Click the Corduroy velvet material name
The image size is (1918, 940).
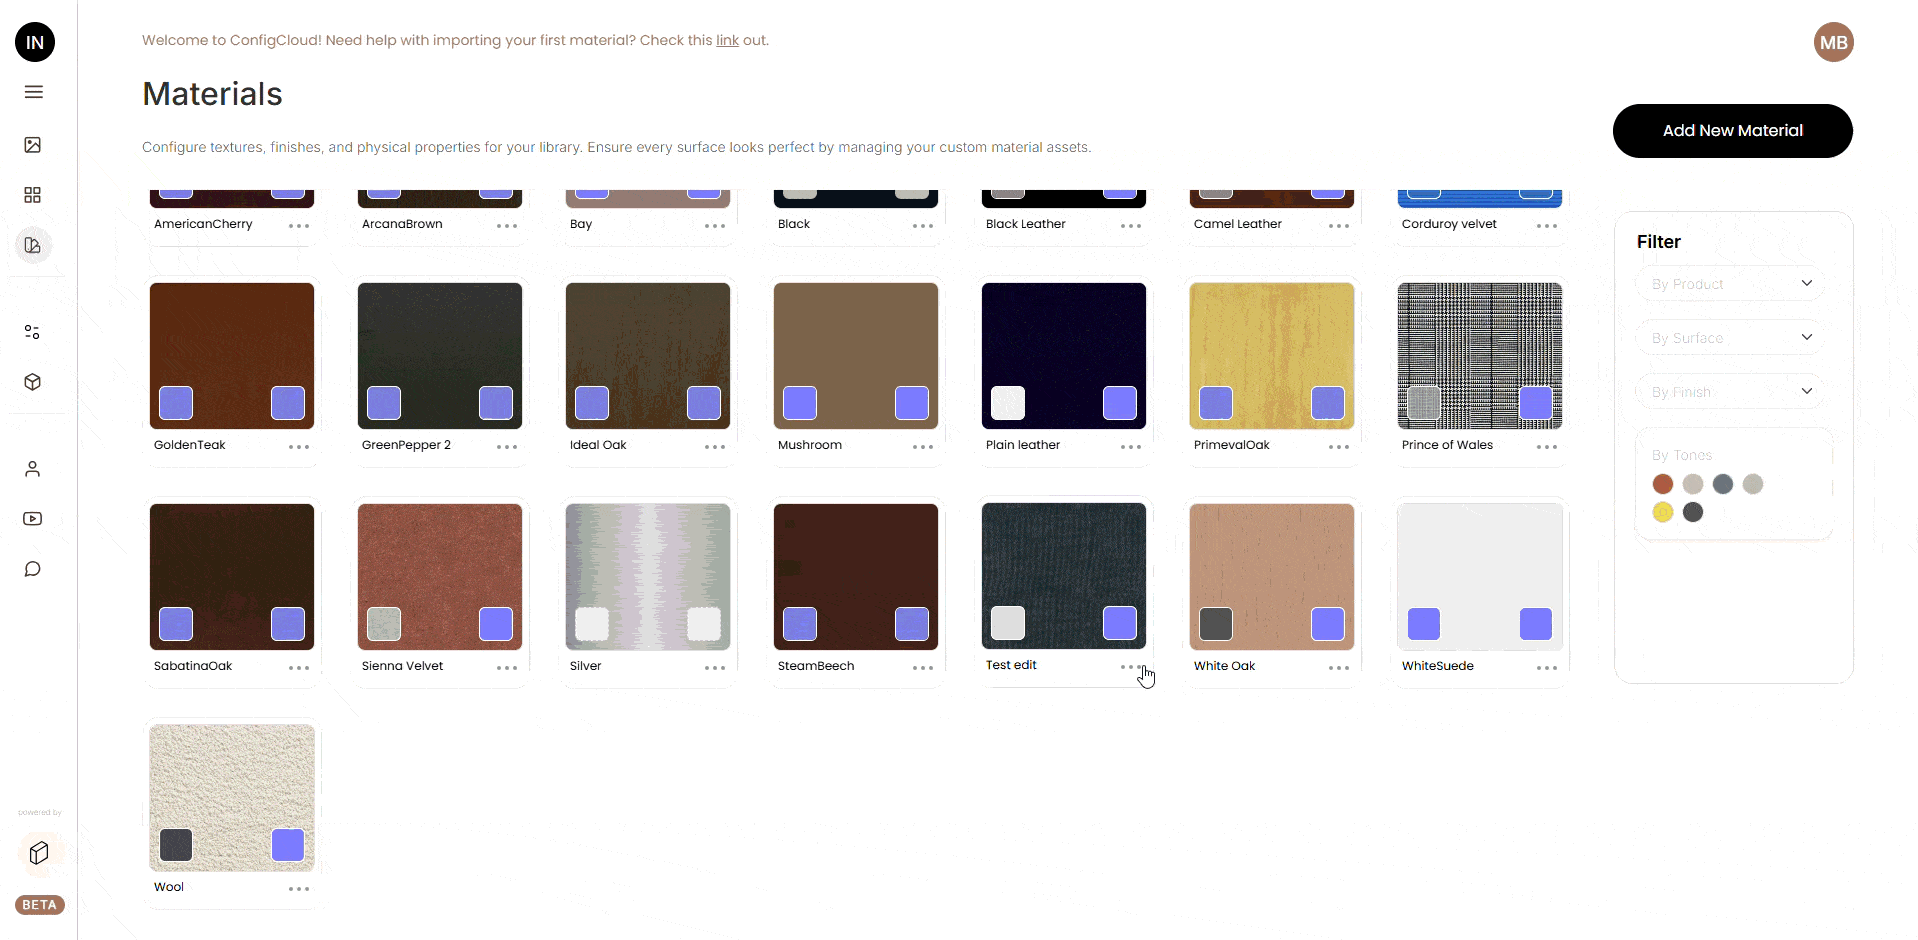(1449, 224)
